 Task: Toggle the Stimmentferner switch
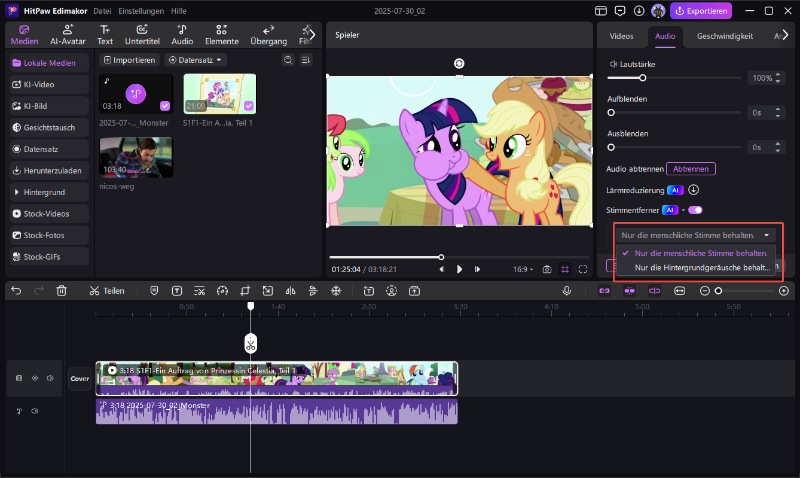coord(695,210)
